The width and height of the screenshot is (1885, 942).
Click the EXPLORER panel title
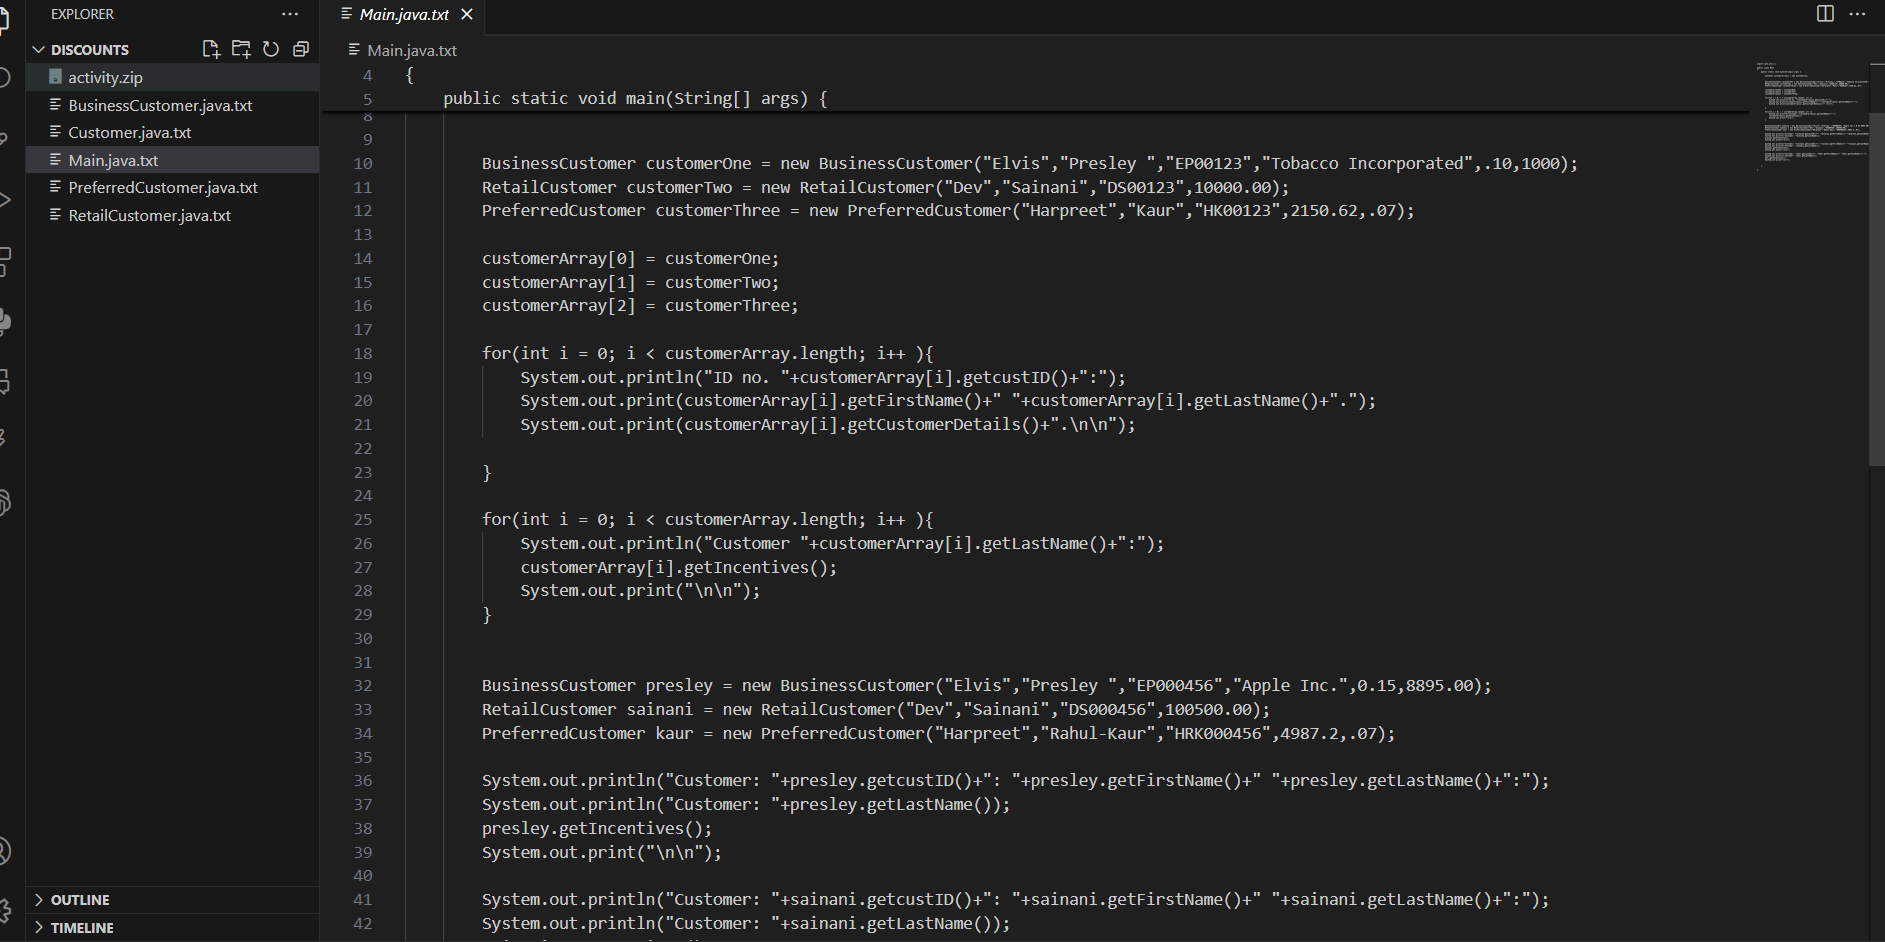[82, 14]
